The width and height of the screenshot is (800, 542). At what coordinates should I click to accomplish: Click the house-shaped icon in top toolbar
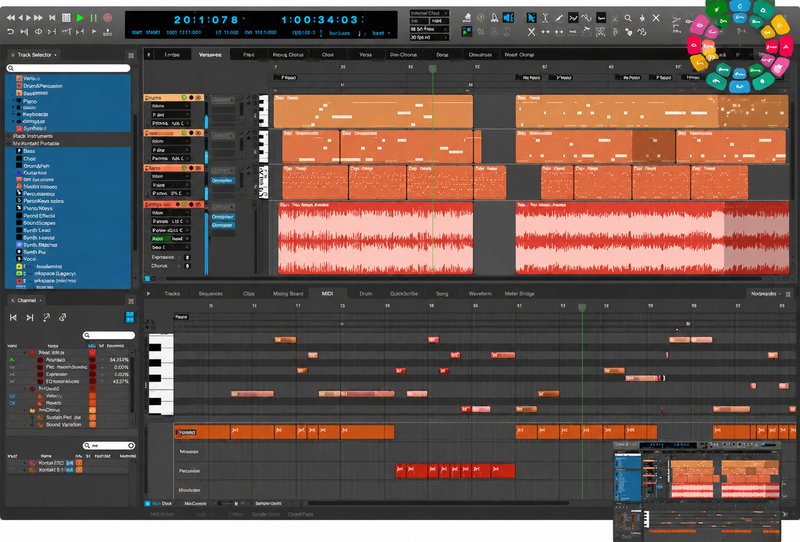pyautogui.click(x=467, y=18)
